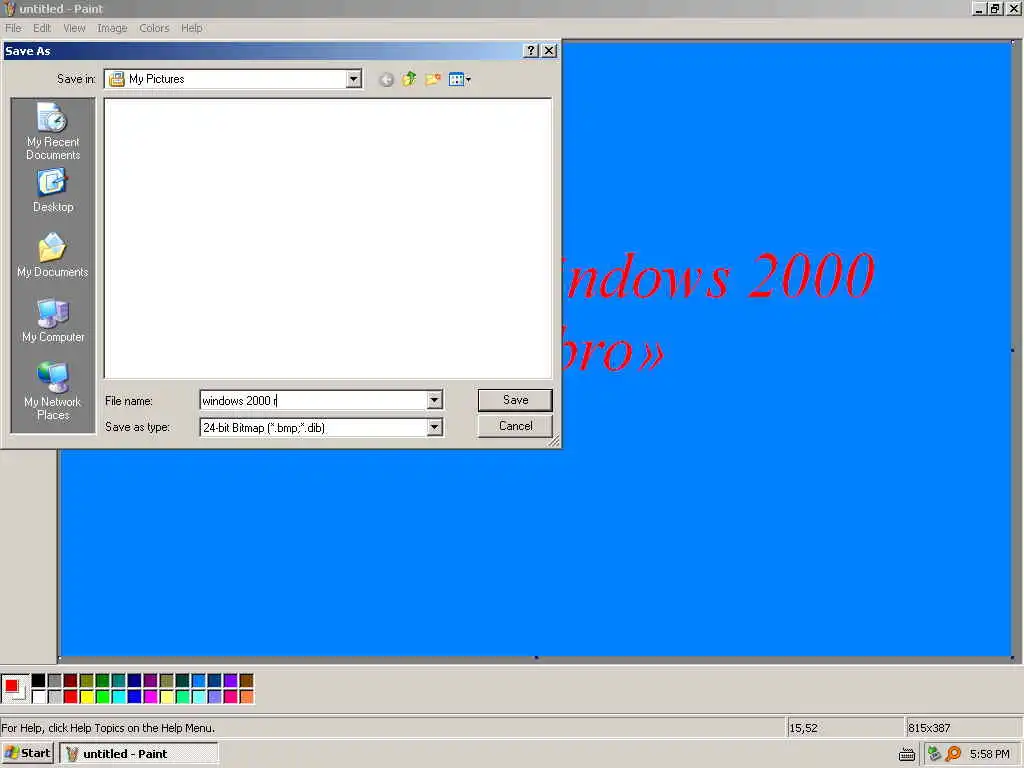Select the yellow color swatch
The width and height of the screenshot is (1024, 768).
[87, 697]
